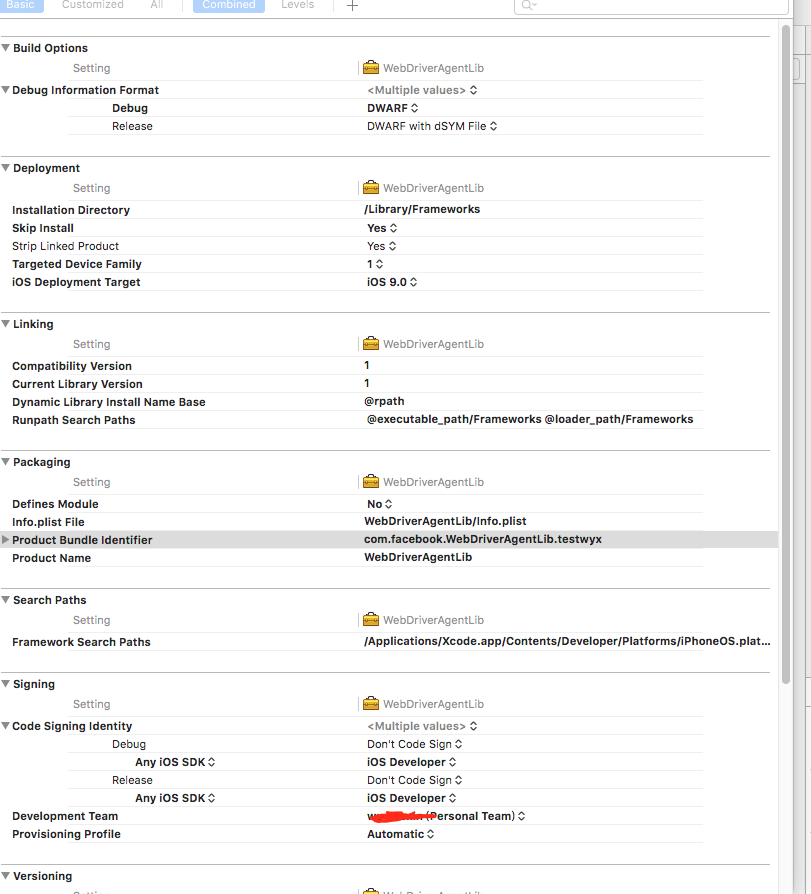The image size is (811, 894).
Task: Collapse the Linking section
Action: 5,324
